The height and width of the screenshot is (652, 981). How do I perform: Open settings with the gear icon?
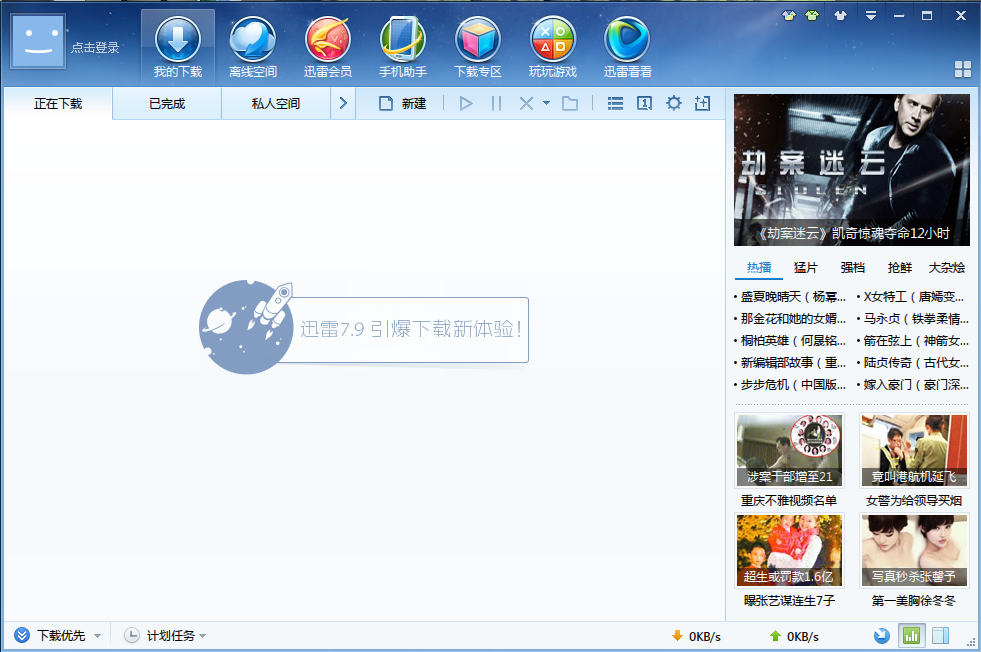tap(673, 103)
